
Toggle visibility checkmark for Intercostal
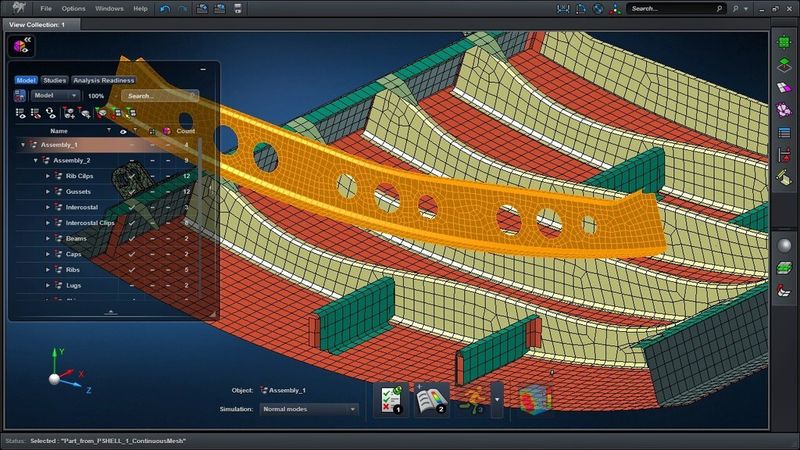point(132,208)
